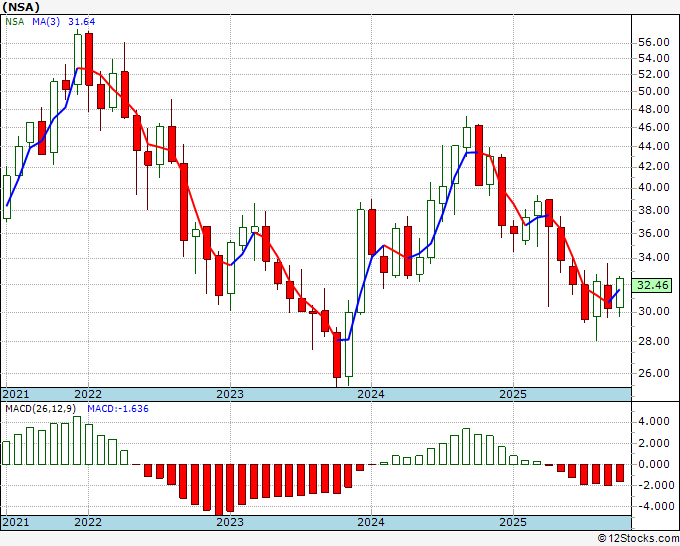The height and width of the screenshot is (546, 680).
Task: Click the last red MACD bar in 2025
Action: 620,473
